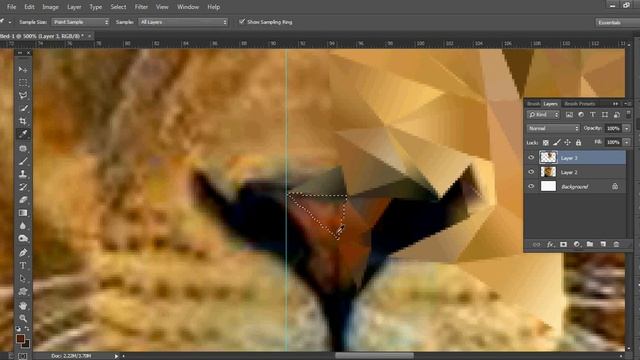Hide Layer 2 with its eye icon
640x360 pixels.
[531, 172]
